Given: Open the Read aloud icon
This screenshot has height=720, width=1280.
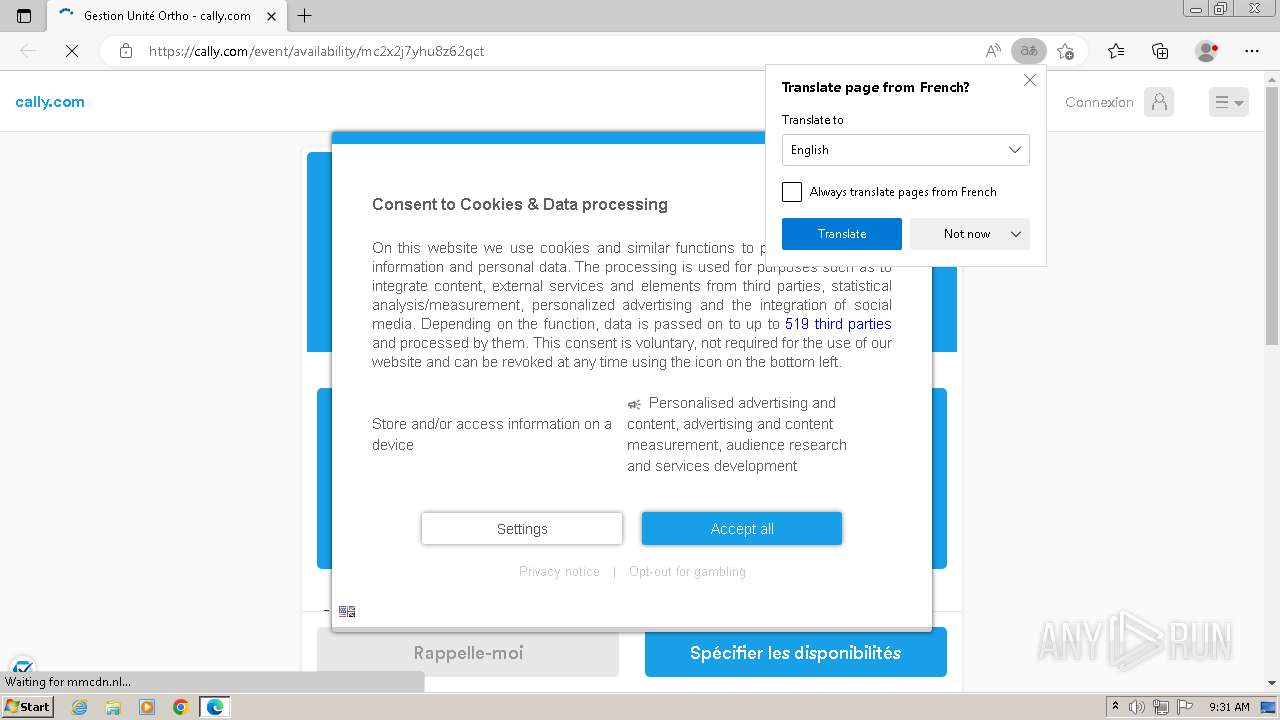Looking at the screenshot, I should tap(993, 51).
